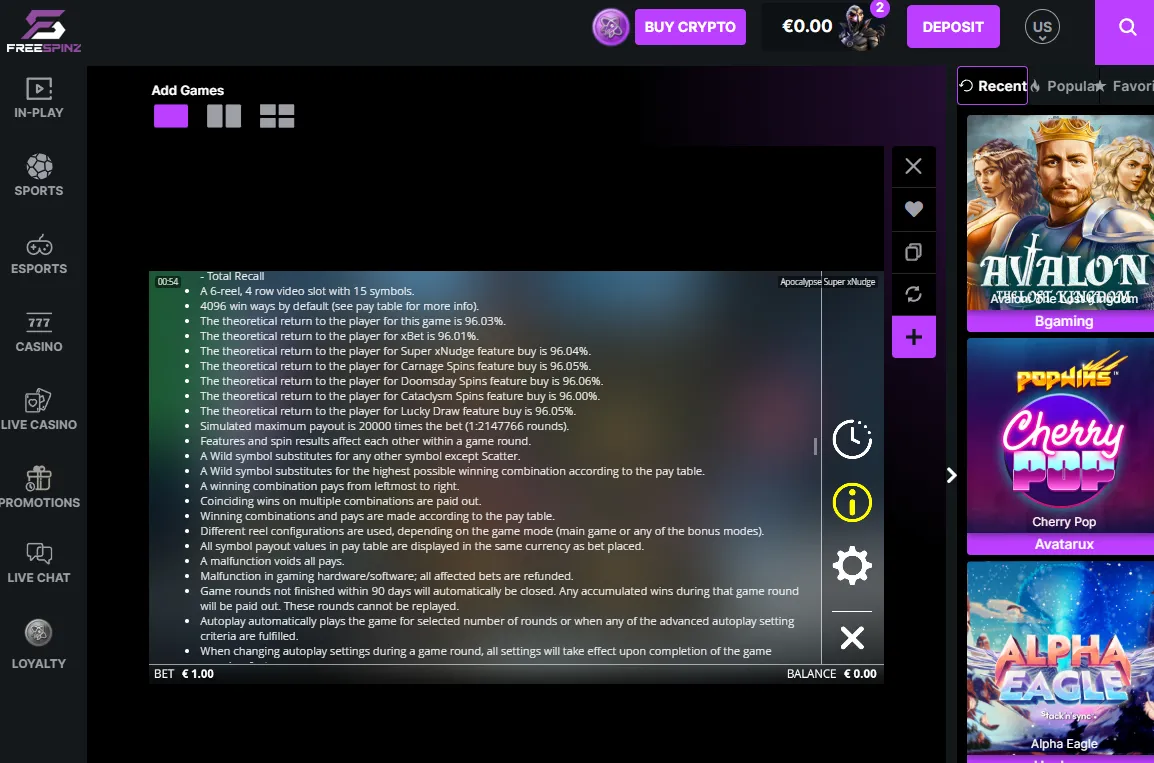Open Esports from the sidebar
1154x763 pixels.
39,254
